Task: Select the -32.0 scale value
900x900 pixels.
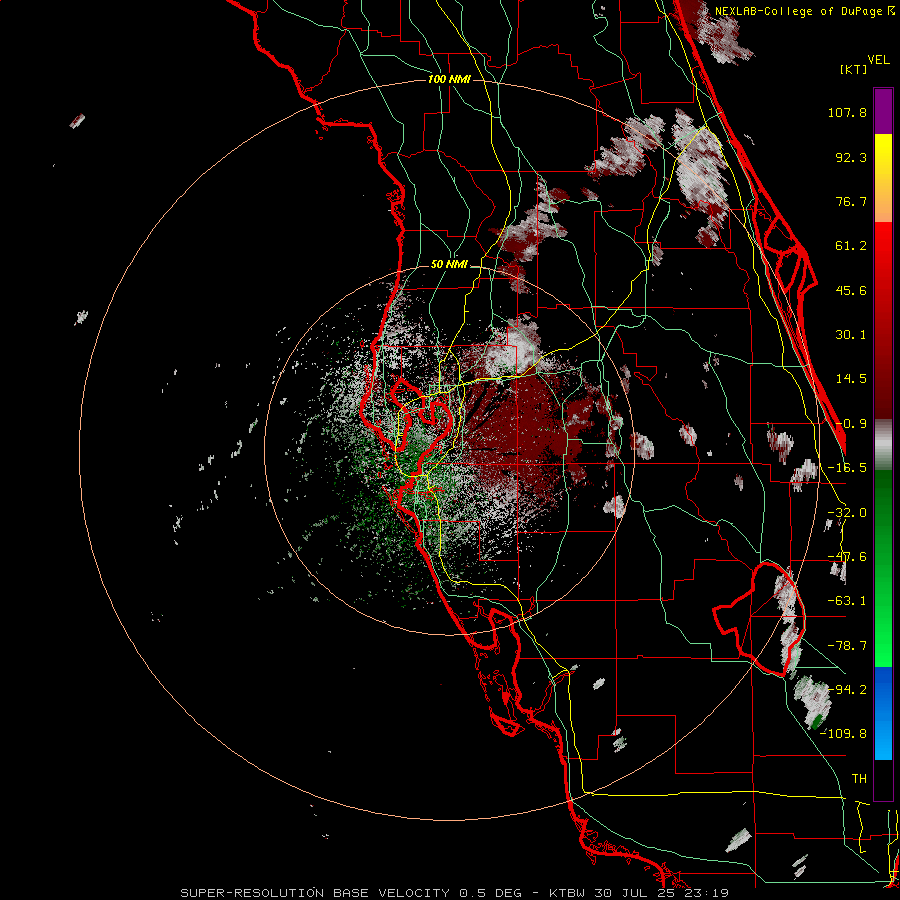Action: (847, 513)
